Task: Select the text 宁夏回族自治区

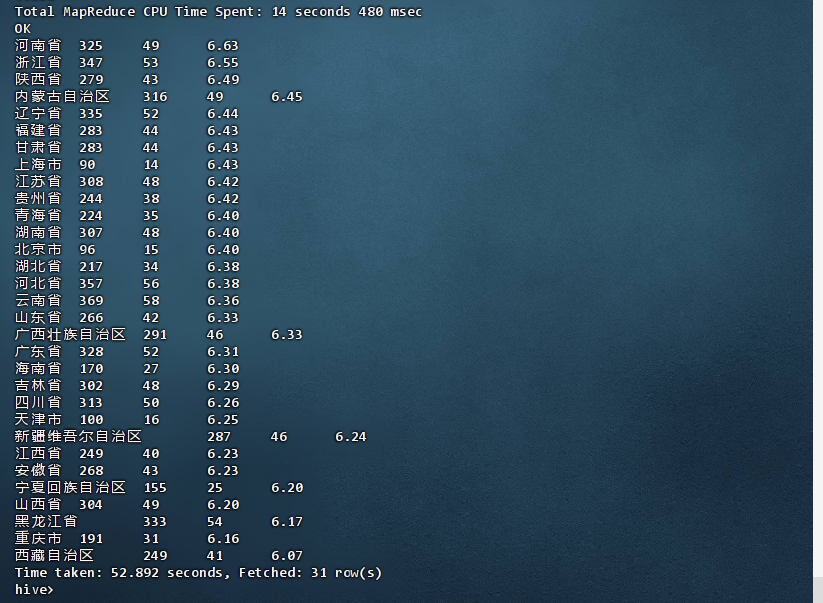Action: pyautogui.click(x=70, y=488)
